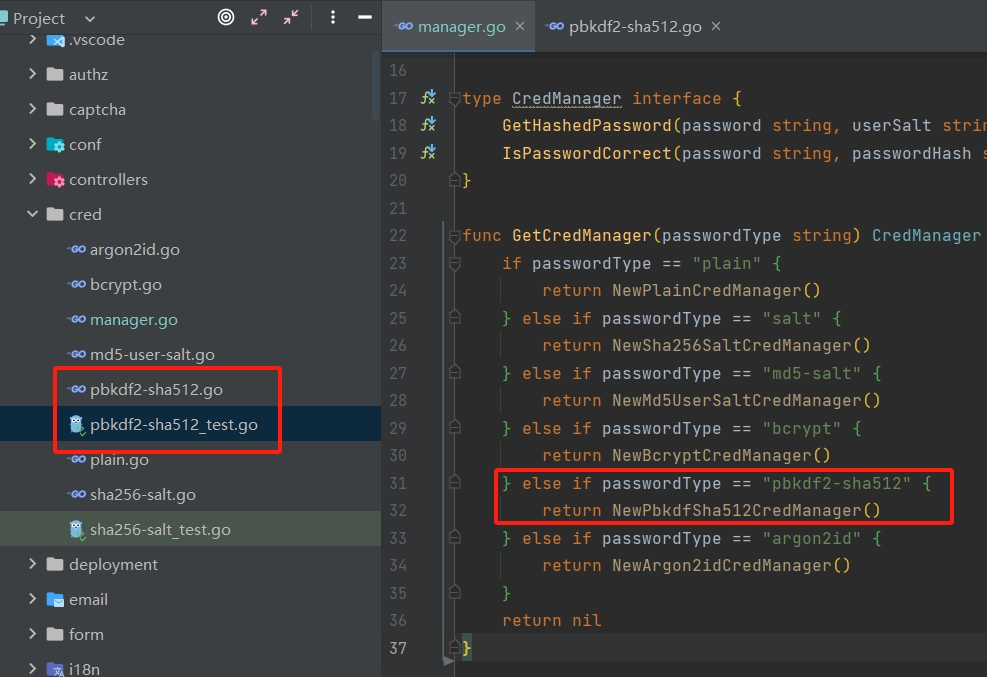
Task: Expand the form folder
Action: coord(33,634)
